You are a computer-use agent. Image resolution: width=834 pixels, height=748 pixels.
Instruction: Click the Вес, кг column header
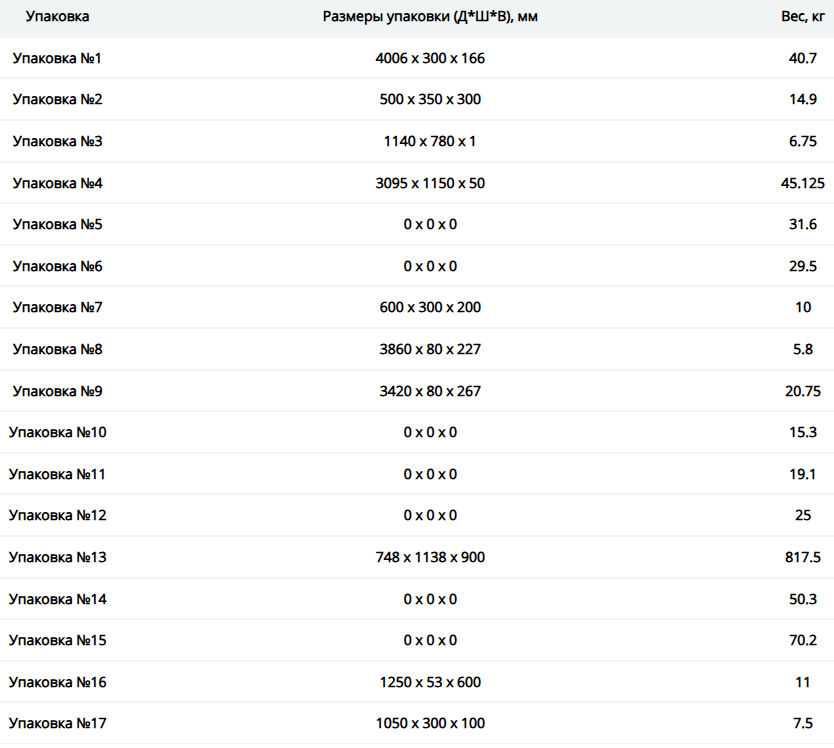pos(803,16)
